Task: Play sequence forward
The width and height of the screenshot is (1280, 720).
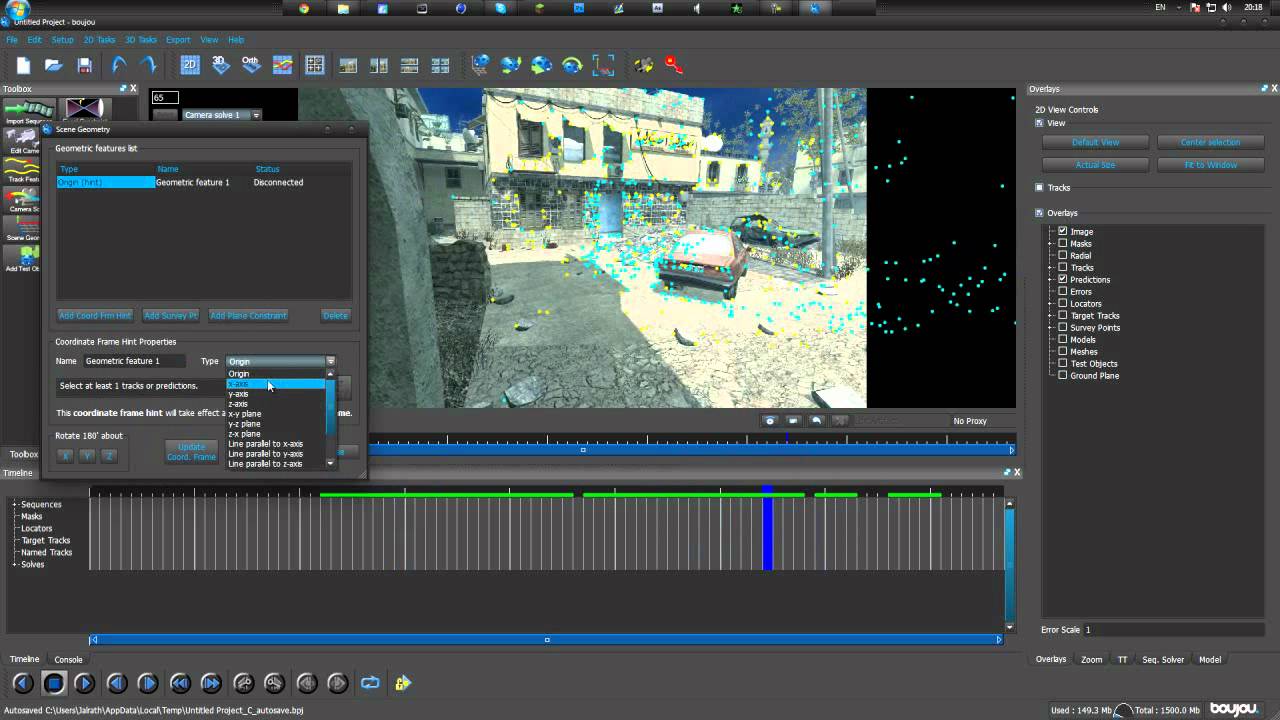Action: pyautogui.click(x=84, y=684)
